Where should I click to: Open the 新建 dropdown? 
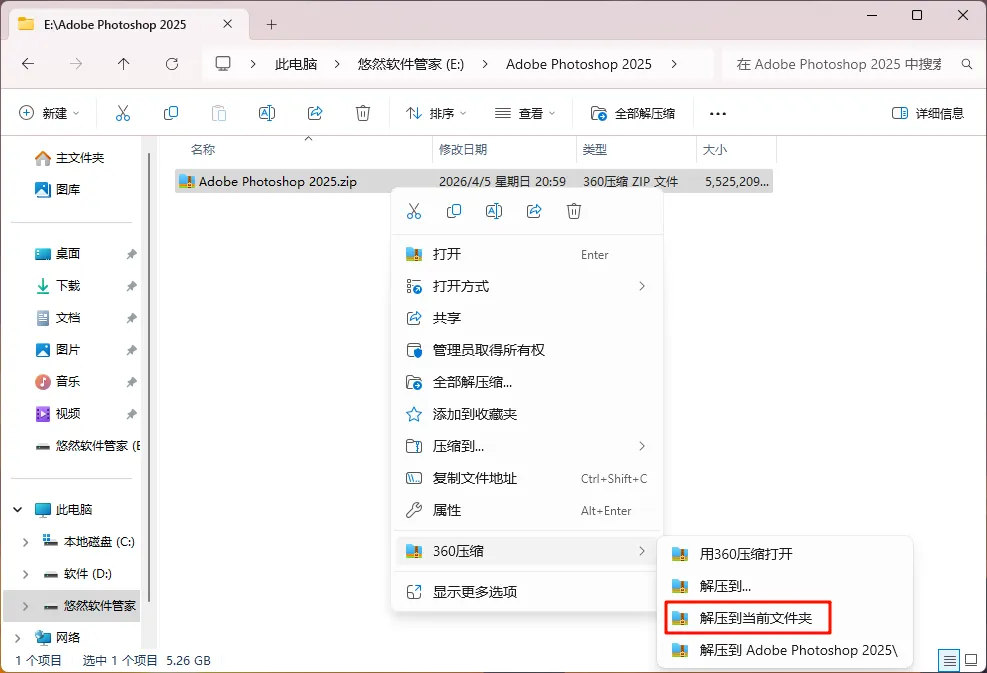pyautogui.click(x=50, y=113)
